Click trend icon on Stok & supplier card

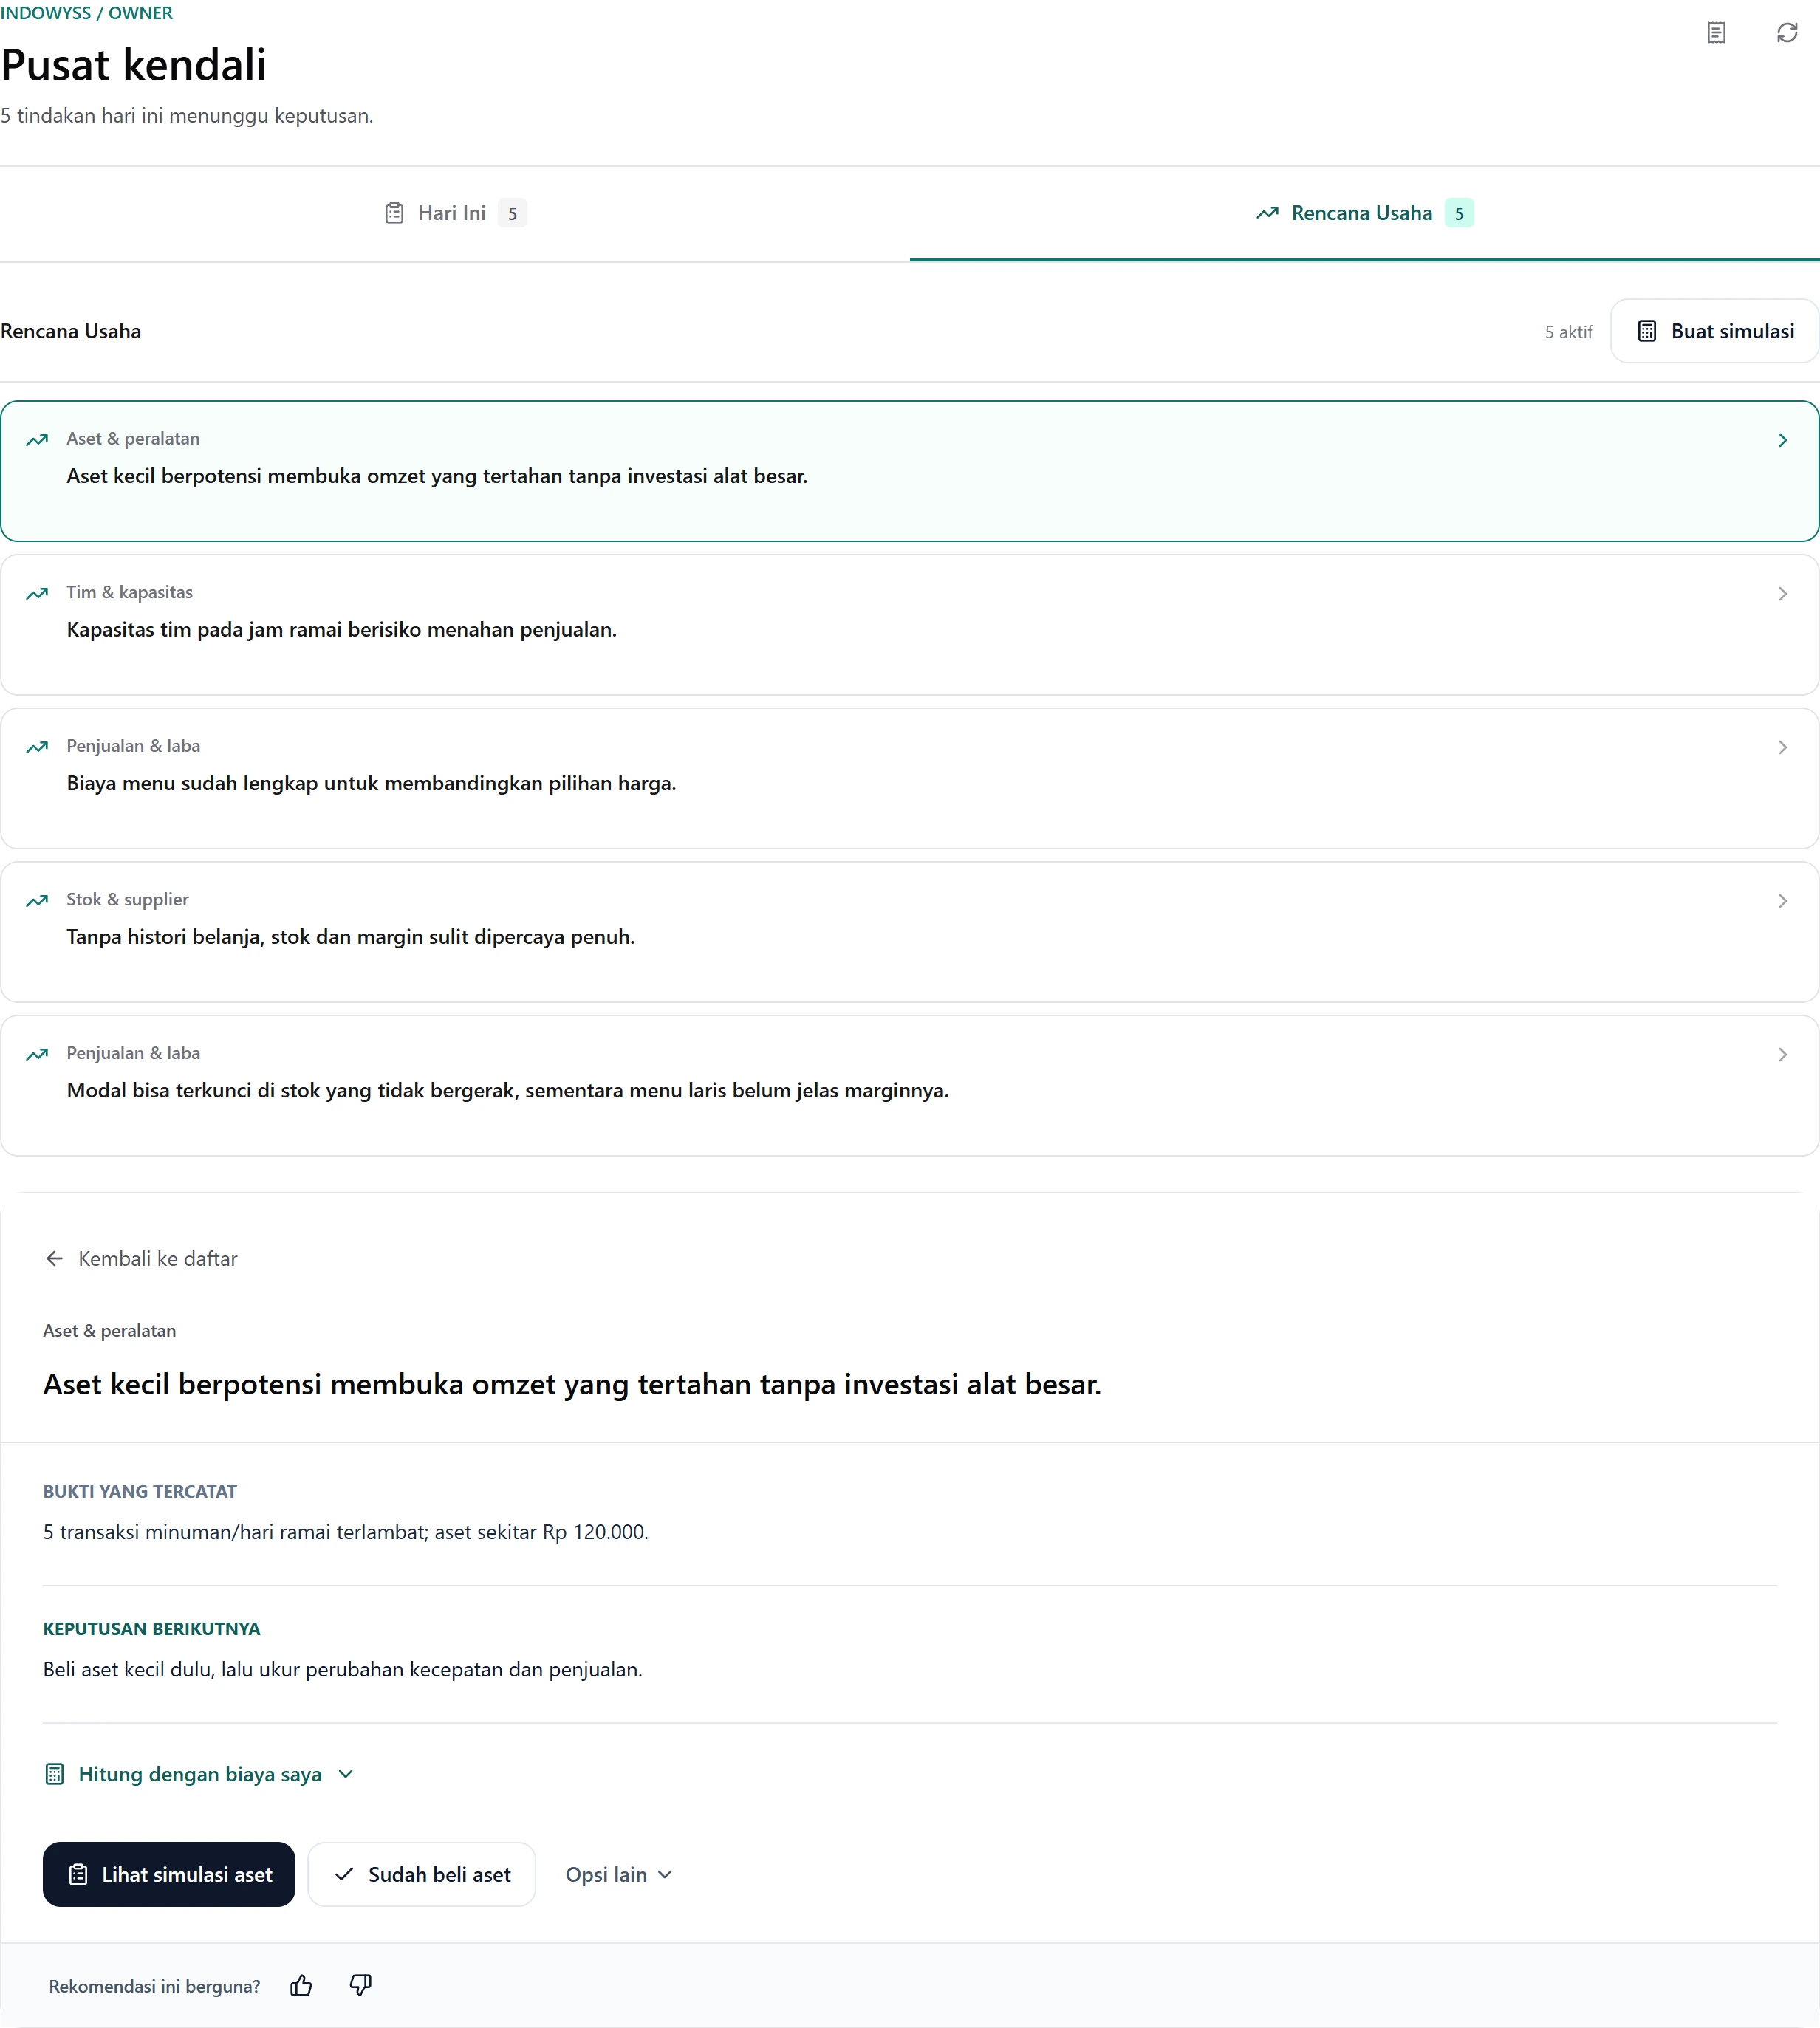[x=37, y=900]
